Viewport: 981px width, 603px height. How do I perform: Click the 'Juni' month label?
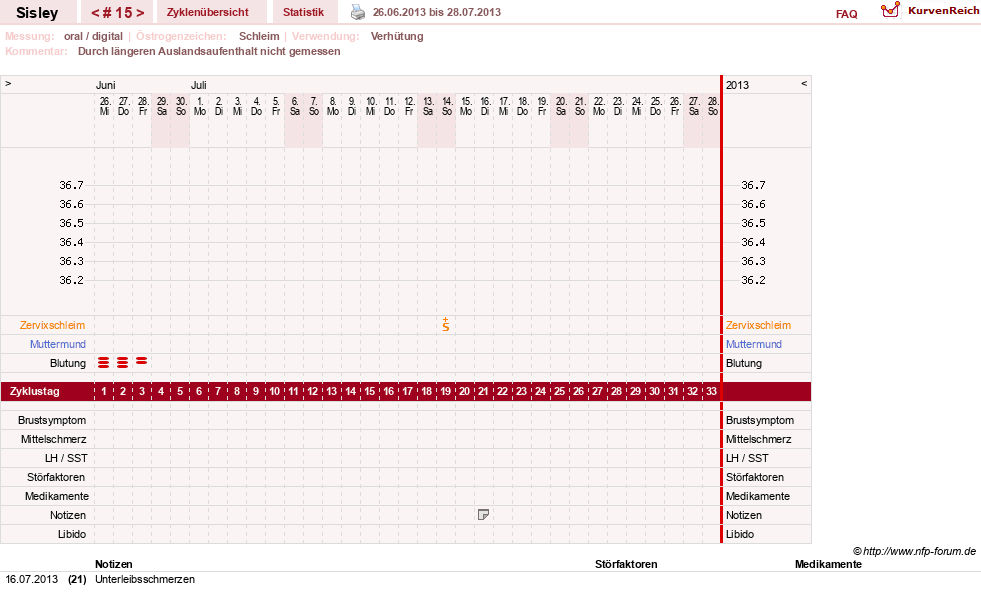click(x=105, y=85)
